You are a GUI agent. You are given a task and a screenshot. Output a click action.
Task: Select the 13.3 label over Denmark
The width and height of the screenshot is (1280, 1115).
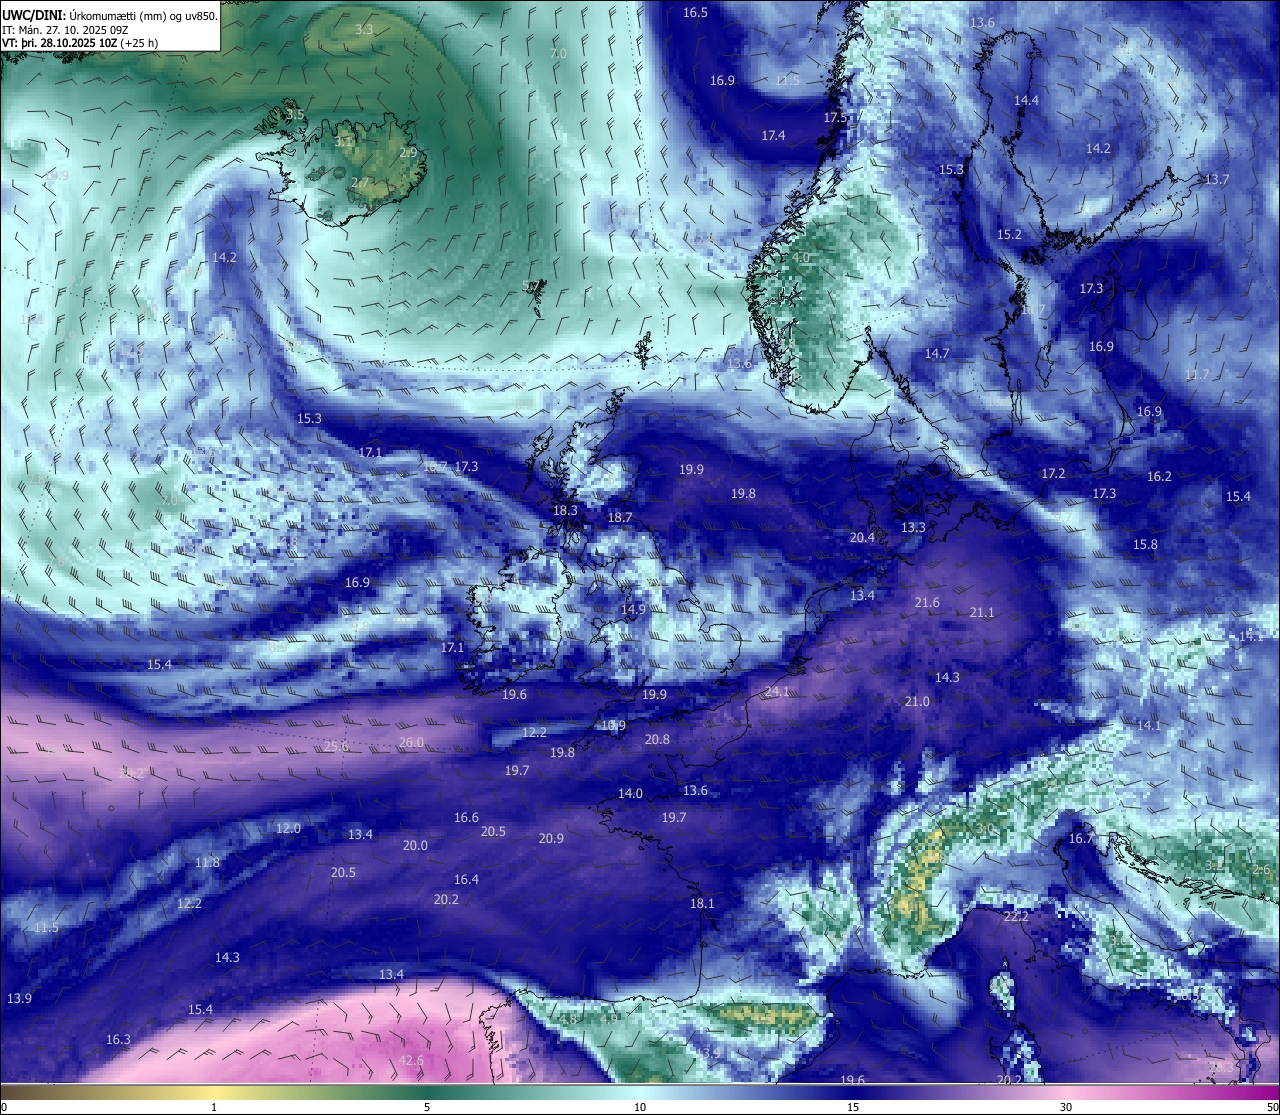[x=913, y=527]
